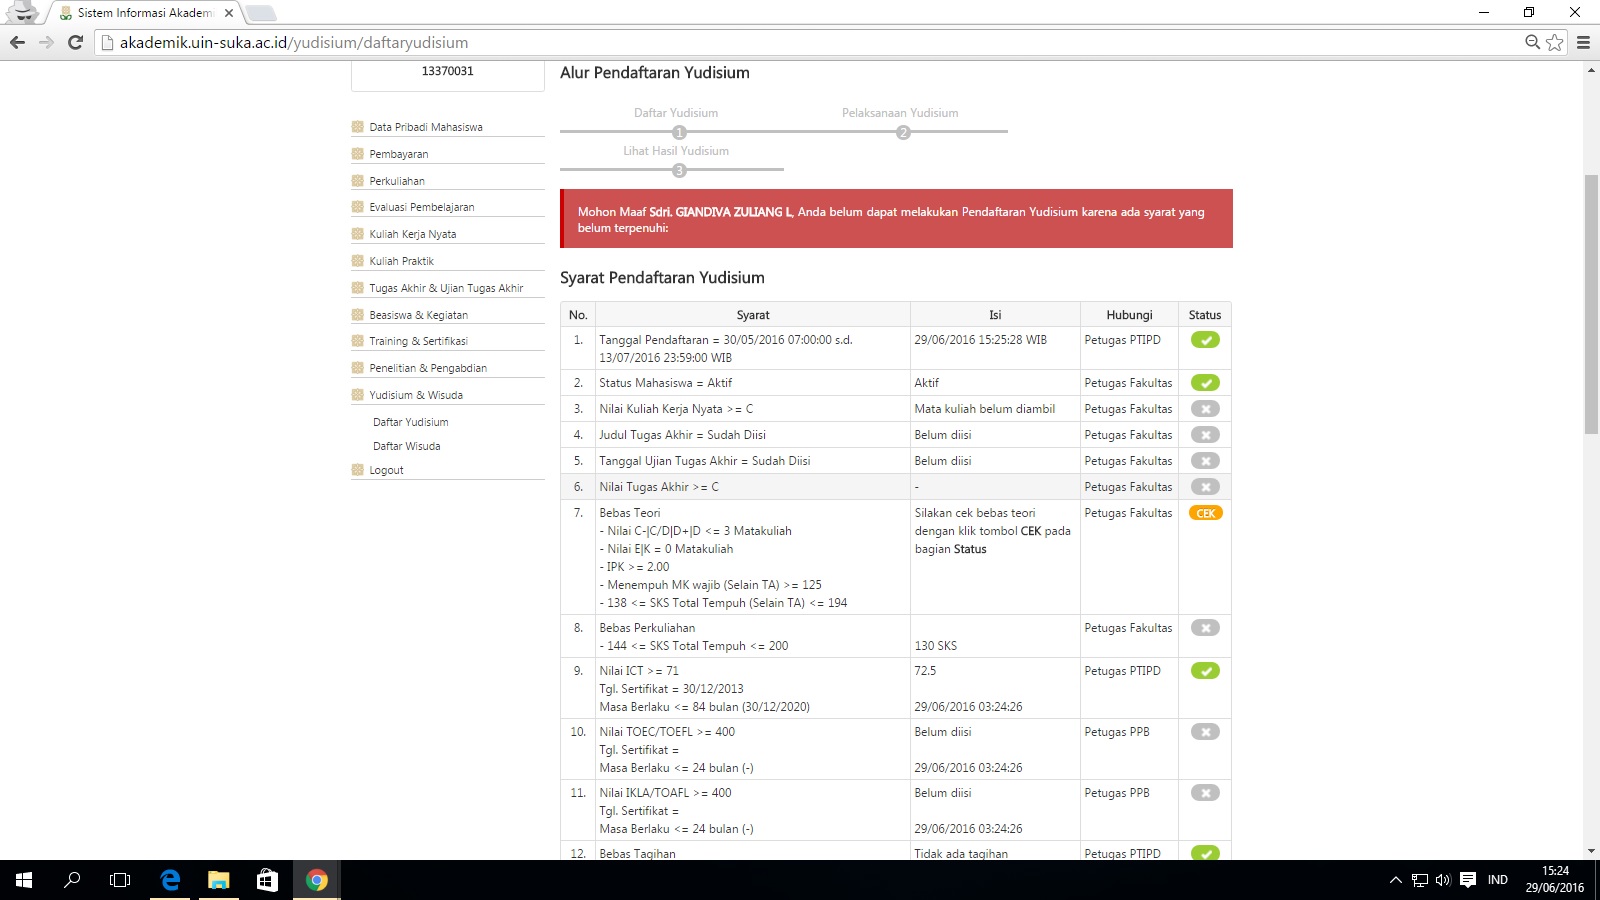Expand Tugas Akhir & Ujian Tugas Akhir menu
This screenshot has width=1600, height=900.
coord(446,288)
